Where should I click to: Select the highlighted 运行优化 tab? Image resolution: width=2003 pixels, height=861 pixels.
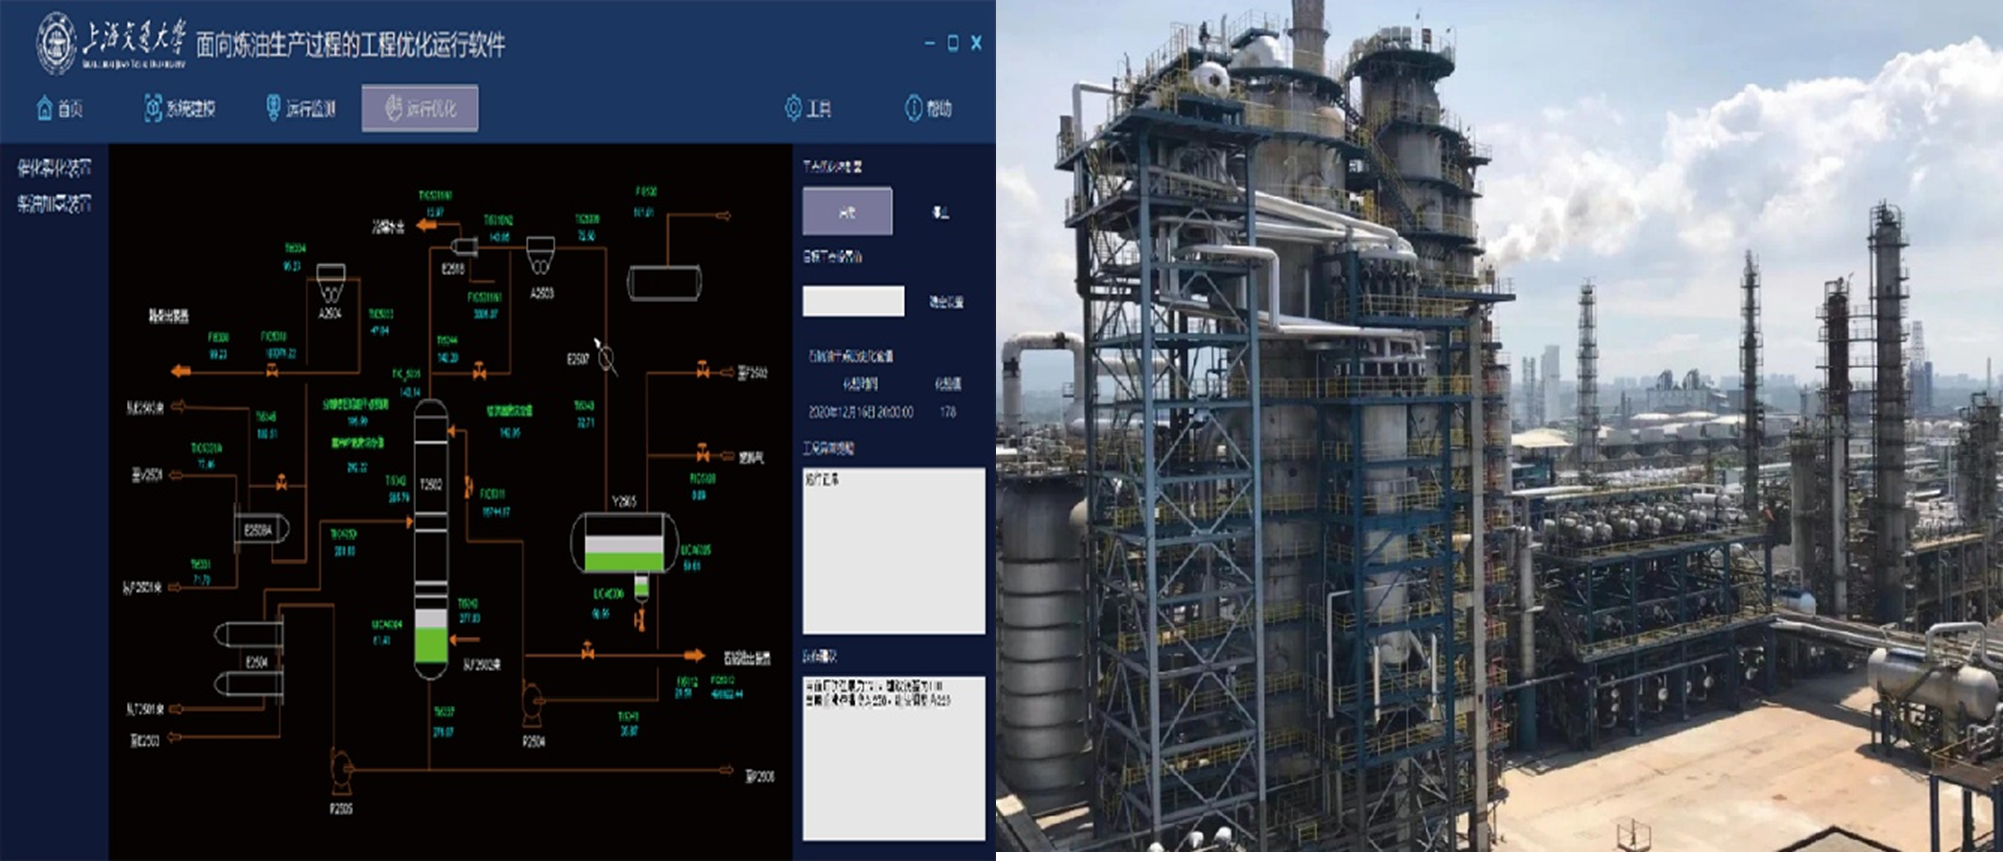click(420, 108)
